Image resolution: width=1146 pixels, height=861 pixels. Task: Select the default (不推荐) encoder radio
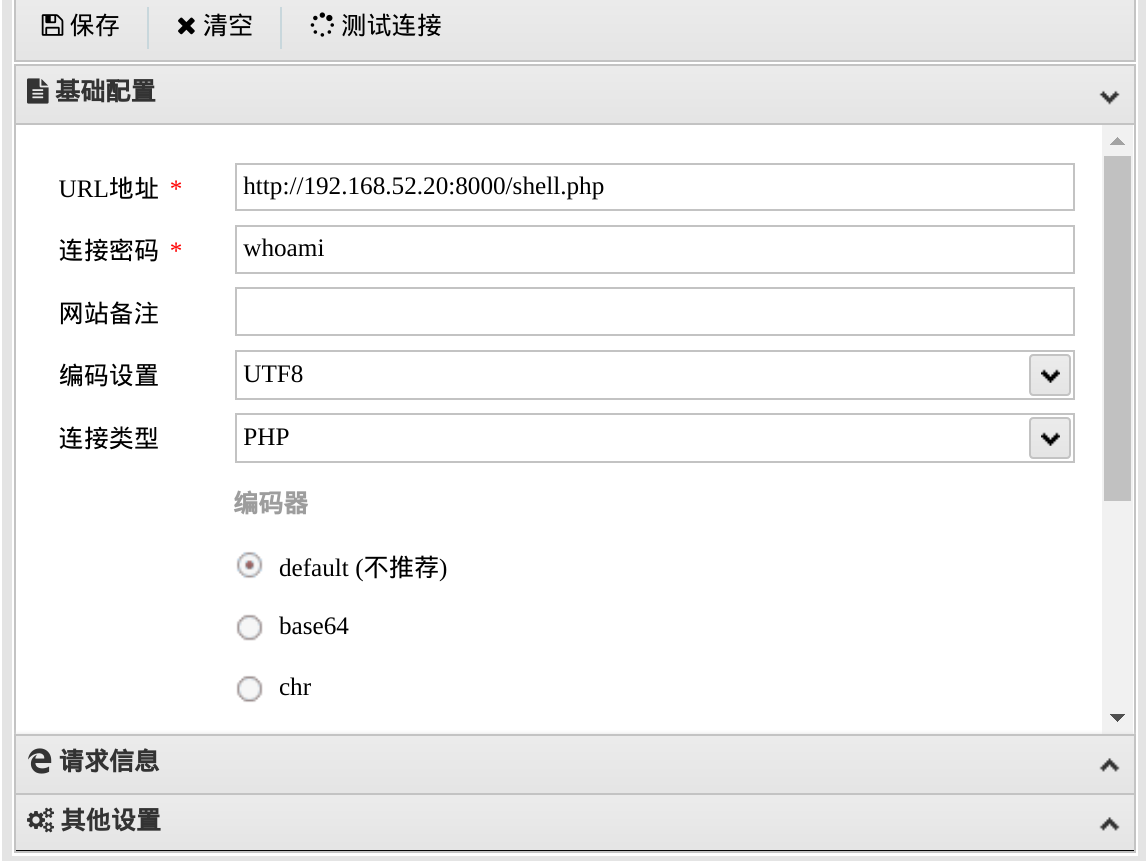pyautogui.click(x=248, y=566)
